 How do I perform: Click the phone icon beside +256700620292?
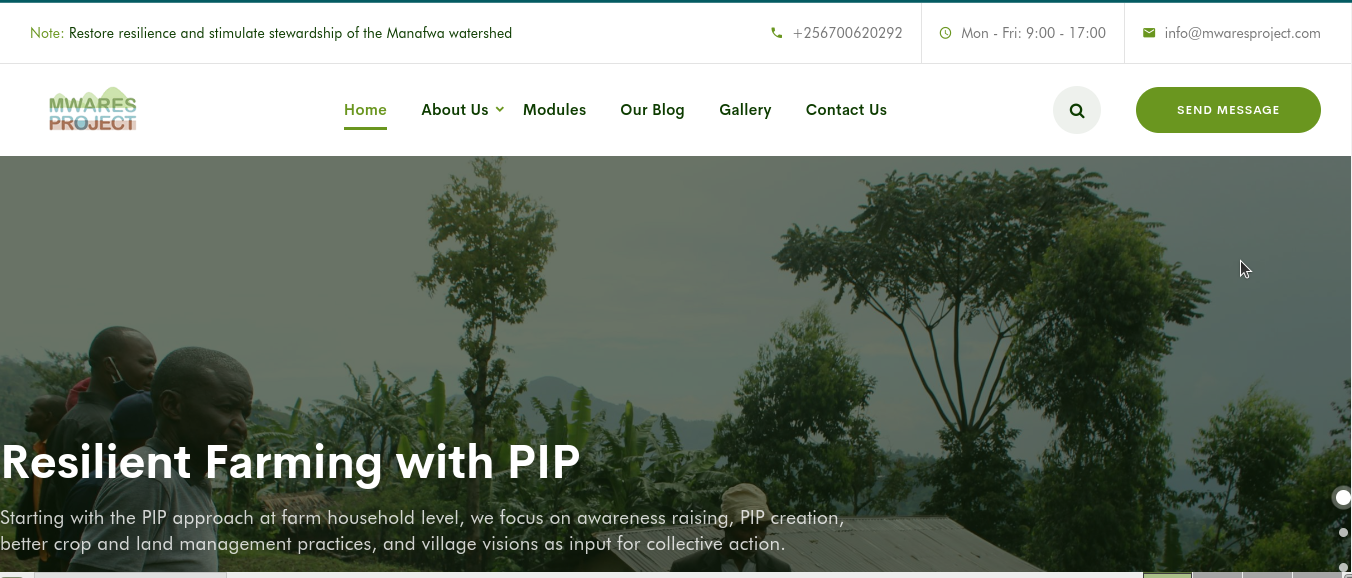click(777, 33)
